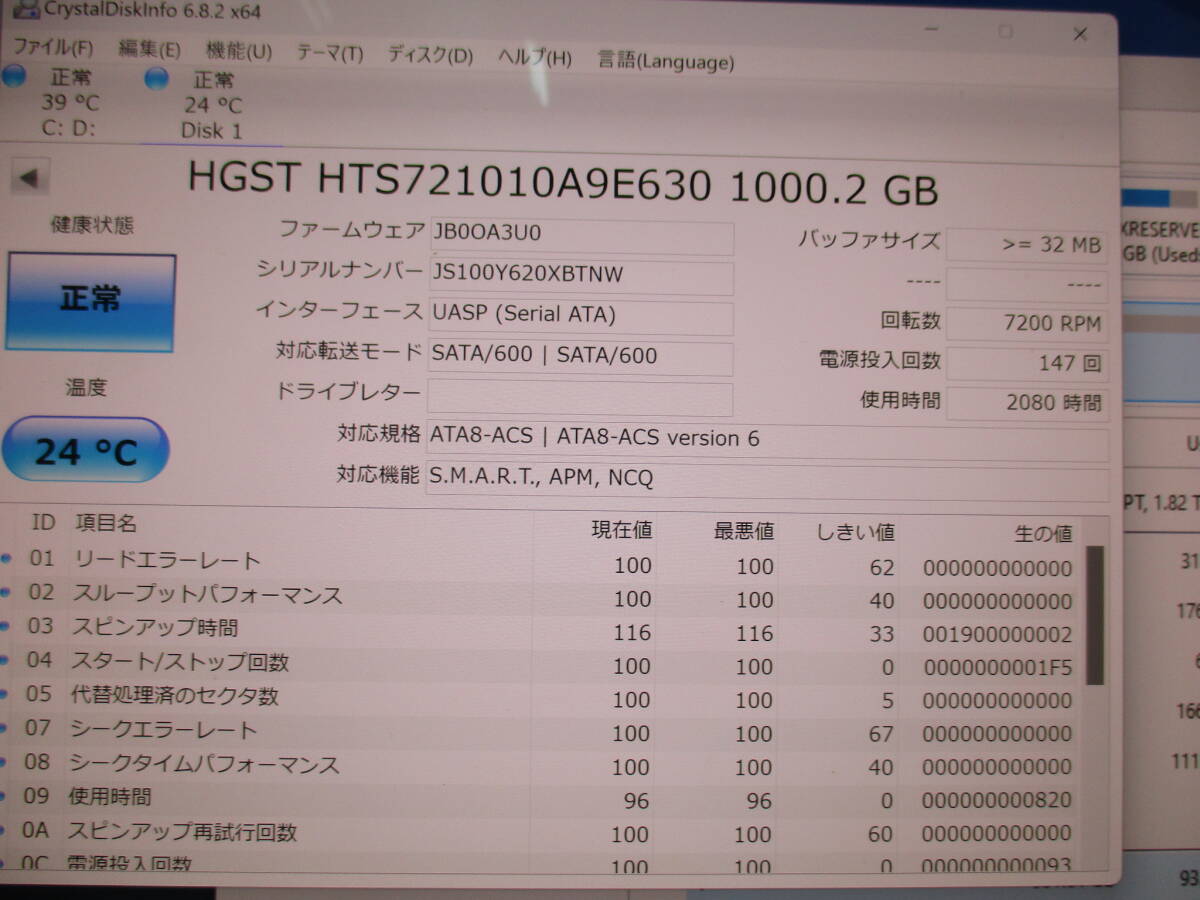The width and height of the screenshot is (1200, 900).
Task: Click the 生の値 column header
Action: tap(1043, 535)
